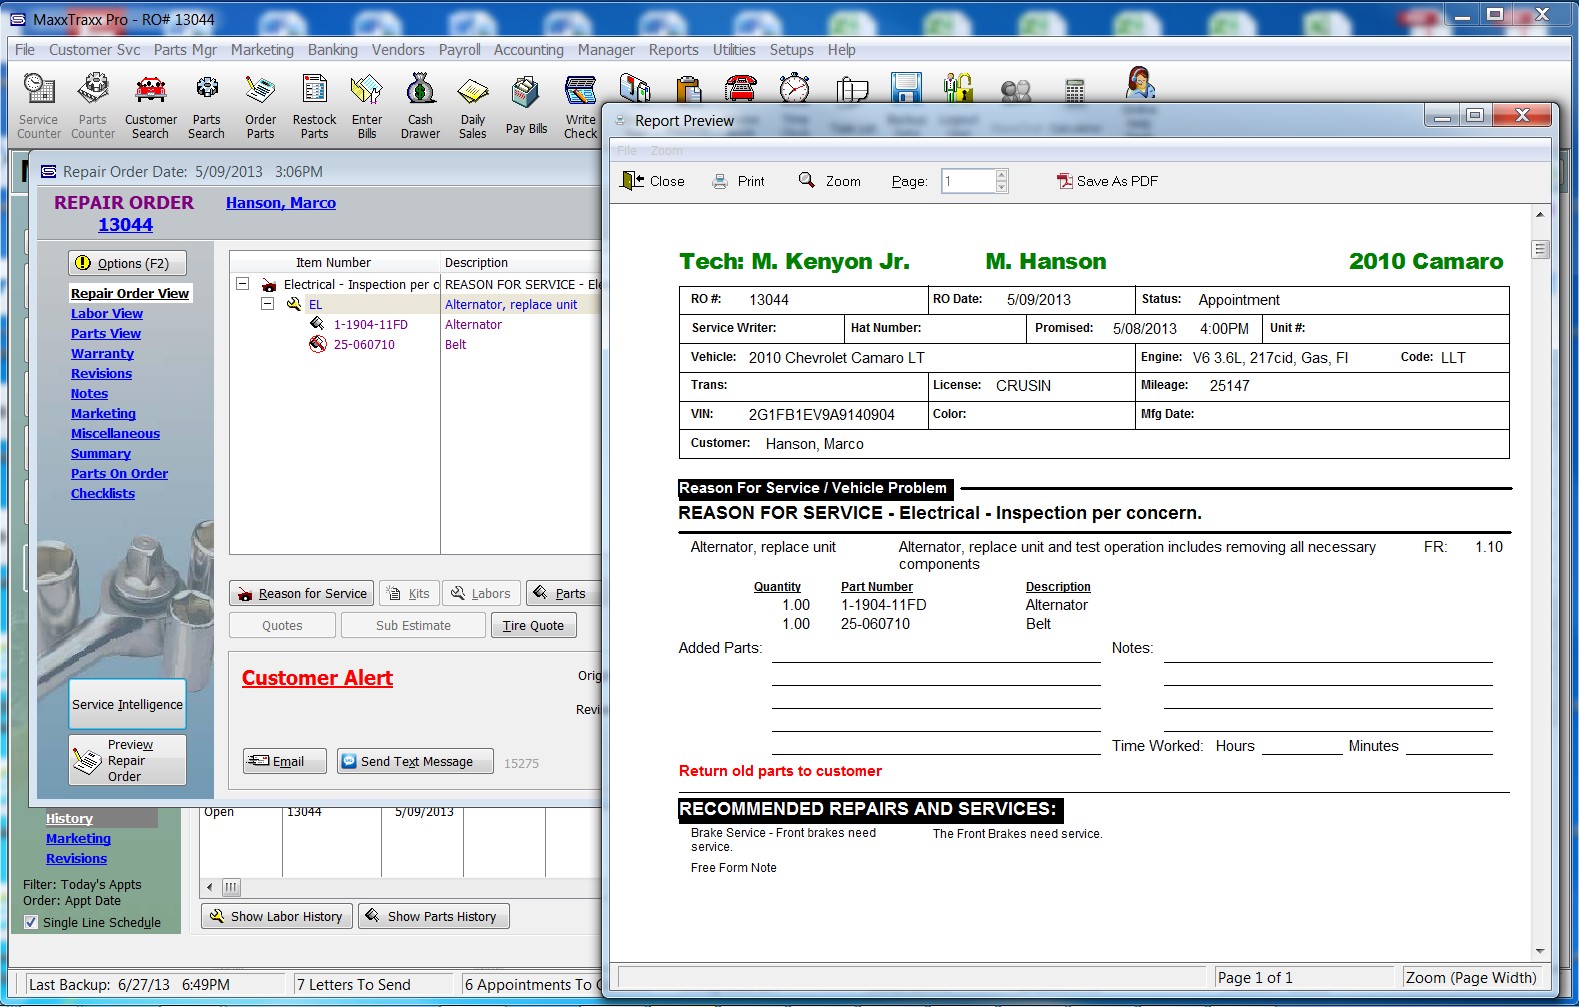Open the Parts Mgr menu
1579x1007 pixels.
pos(185,50)
